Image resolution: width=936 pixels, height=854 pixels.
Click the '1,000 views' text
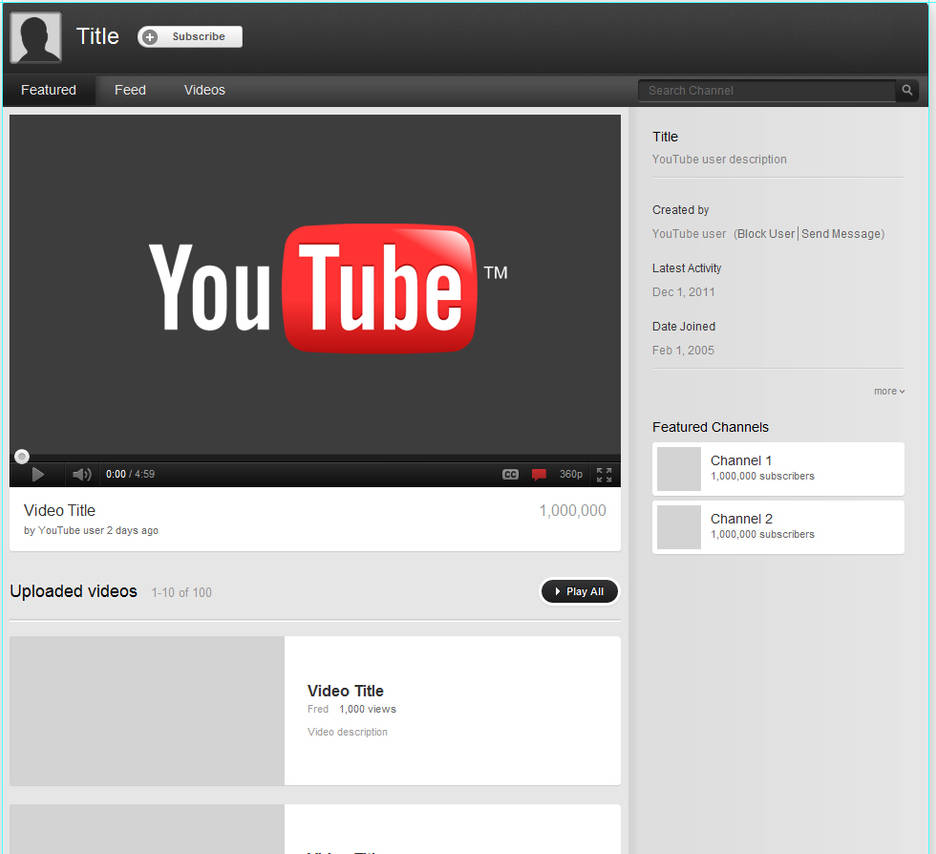click(368, 709)
